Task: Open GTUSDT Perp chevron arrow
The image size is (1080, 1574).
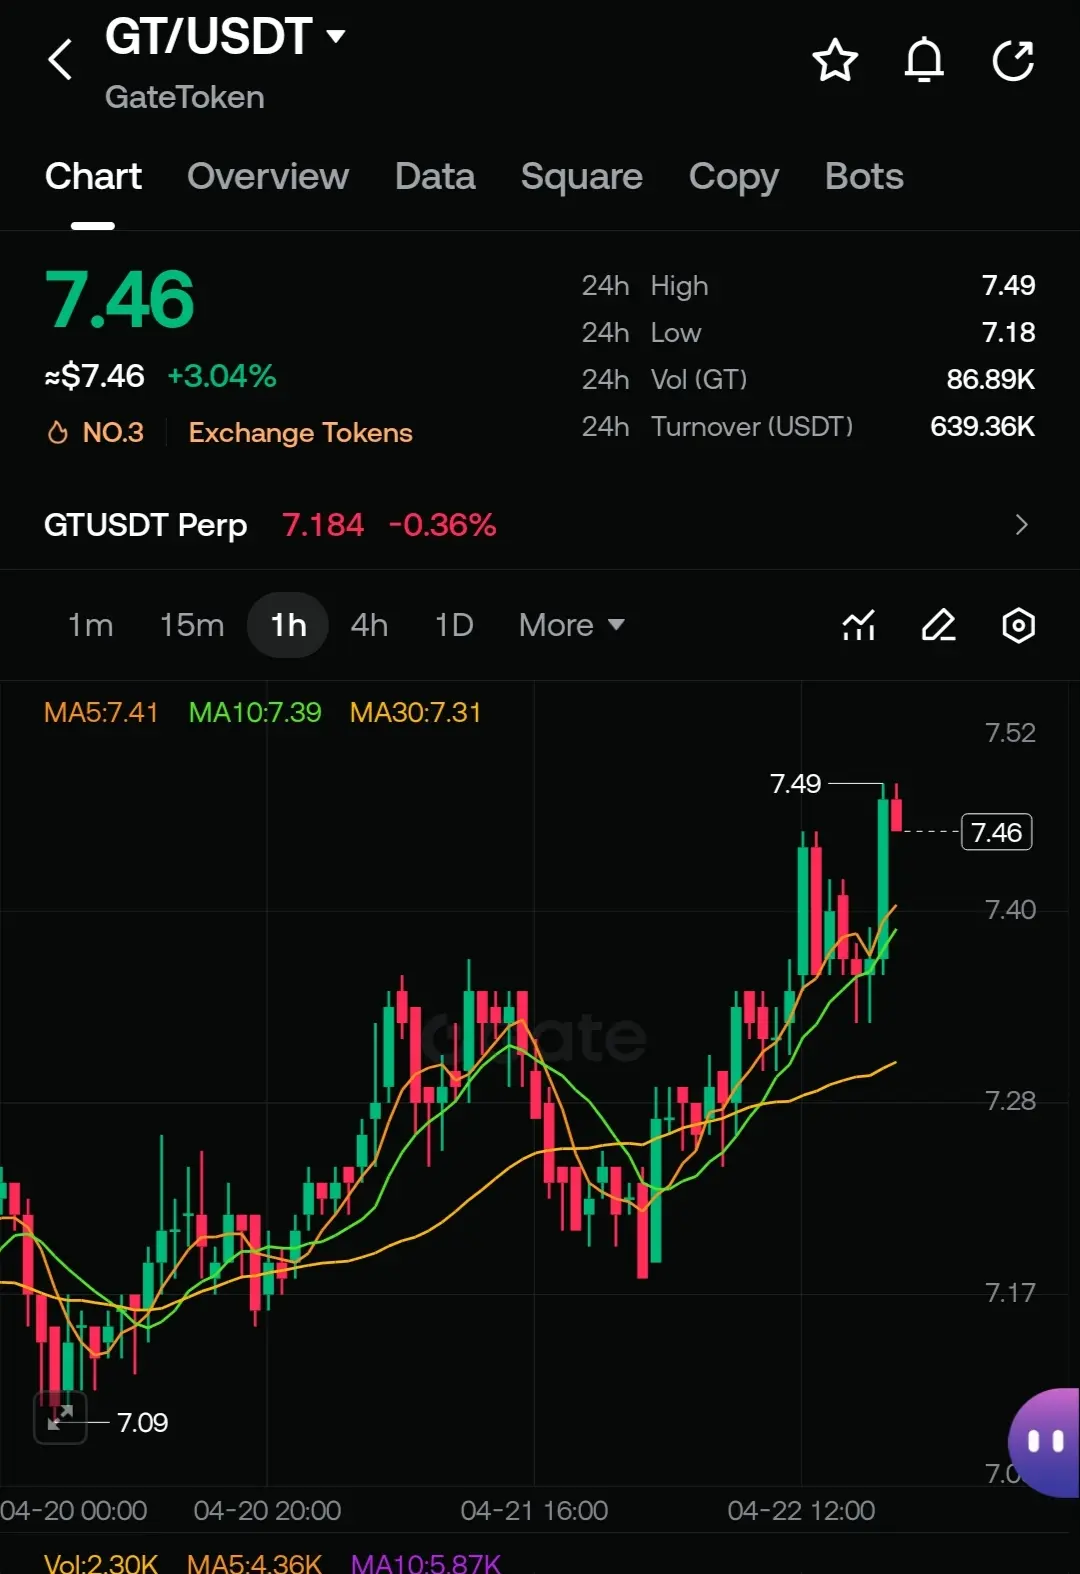Action: click(x=1021, y=525)
